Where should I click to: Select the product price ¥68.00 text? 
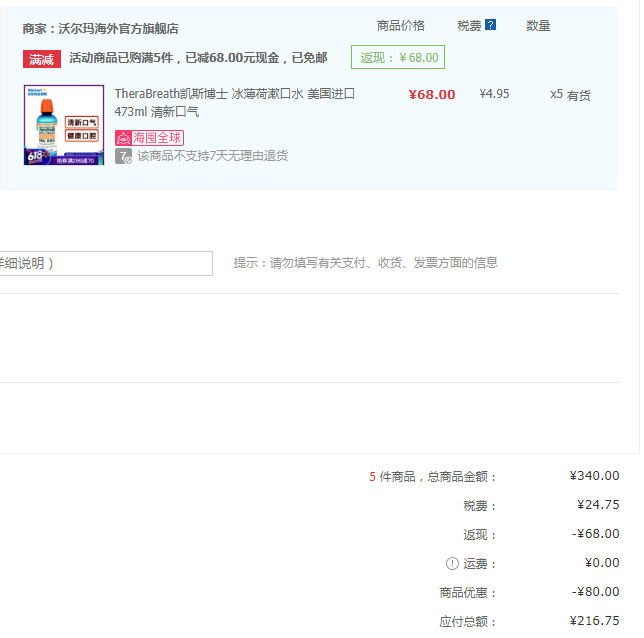point(432,94)
